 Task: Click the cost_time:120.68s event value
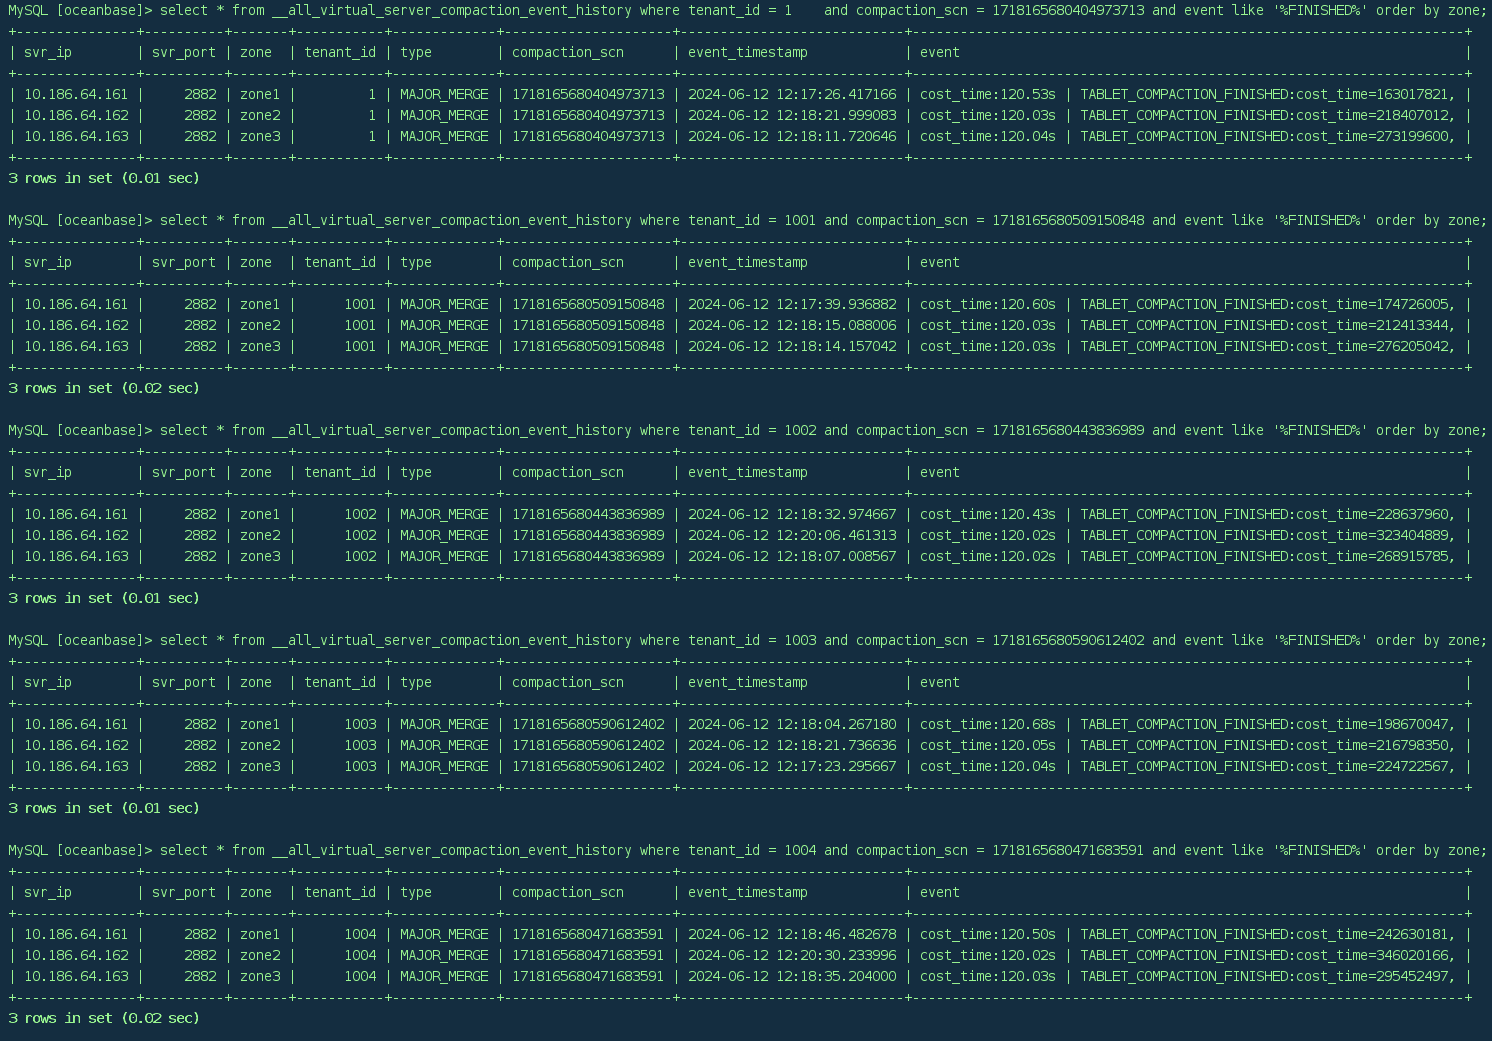point(987,724)
